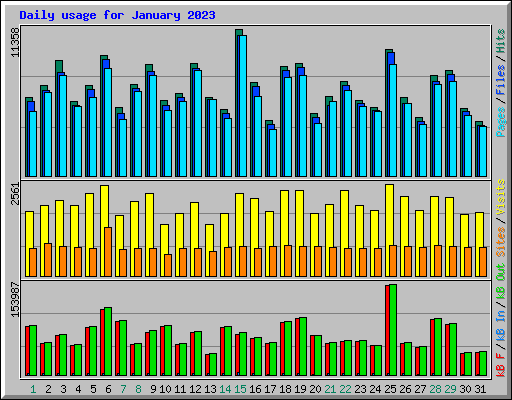Image resolution: width=512 pixels, height=400 pixels.
Task: Click the yellow visits bar for day 6
Action: (104, 231)
